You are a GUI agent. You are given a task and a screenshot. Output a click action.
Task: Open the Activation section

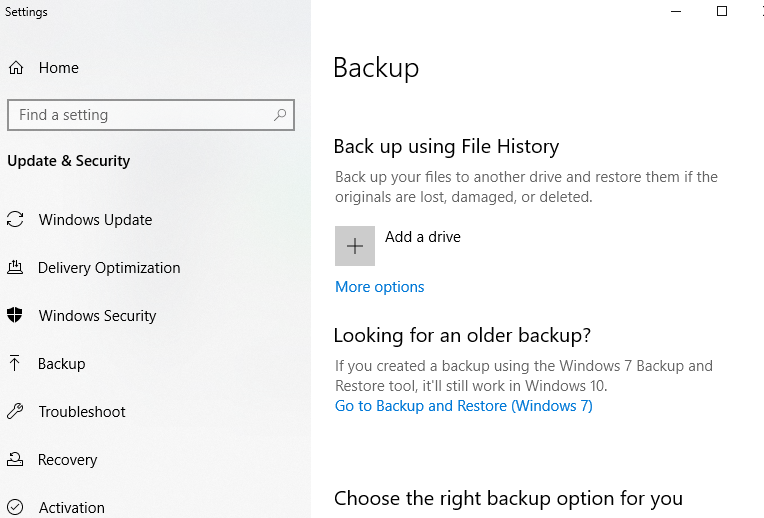pyautogui.click(x=72, y=508)
